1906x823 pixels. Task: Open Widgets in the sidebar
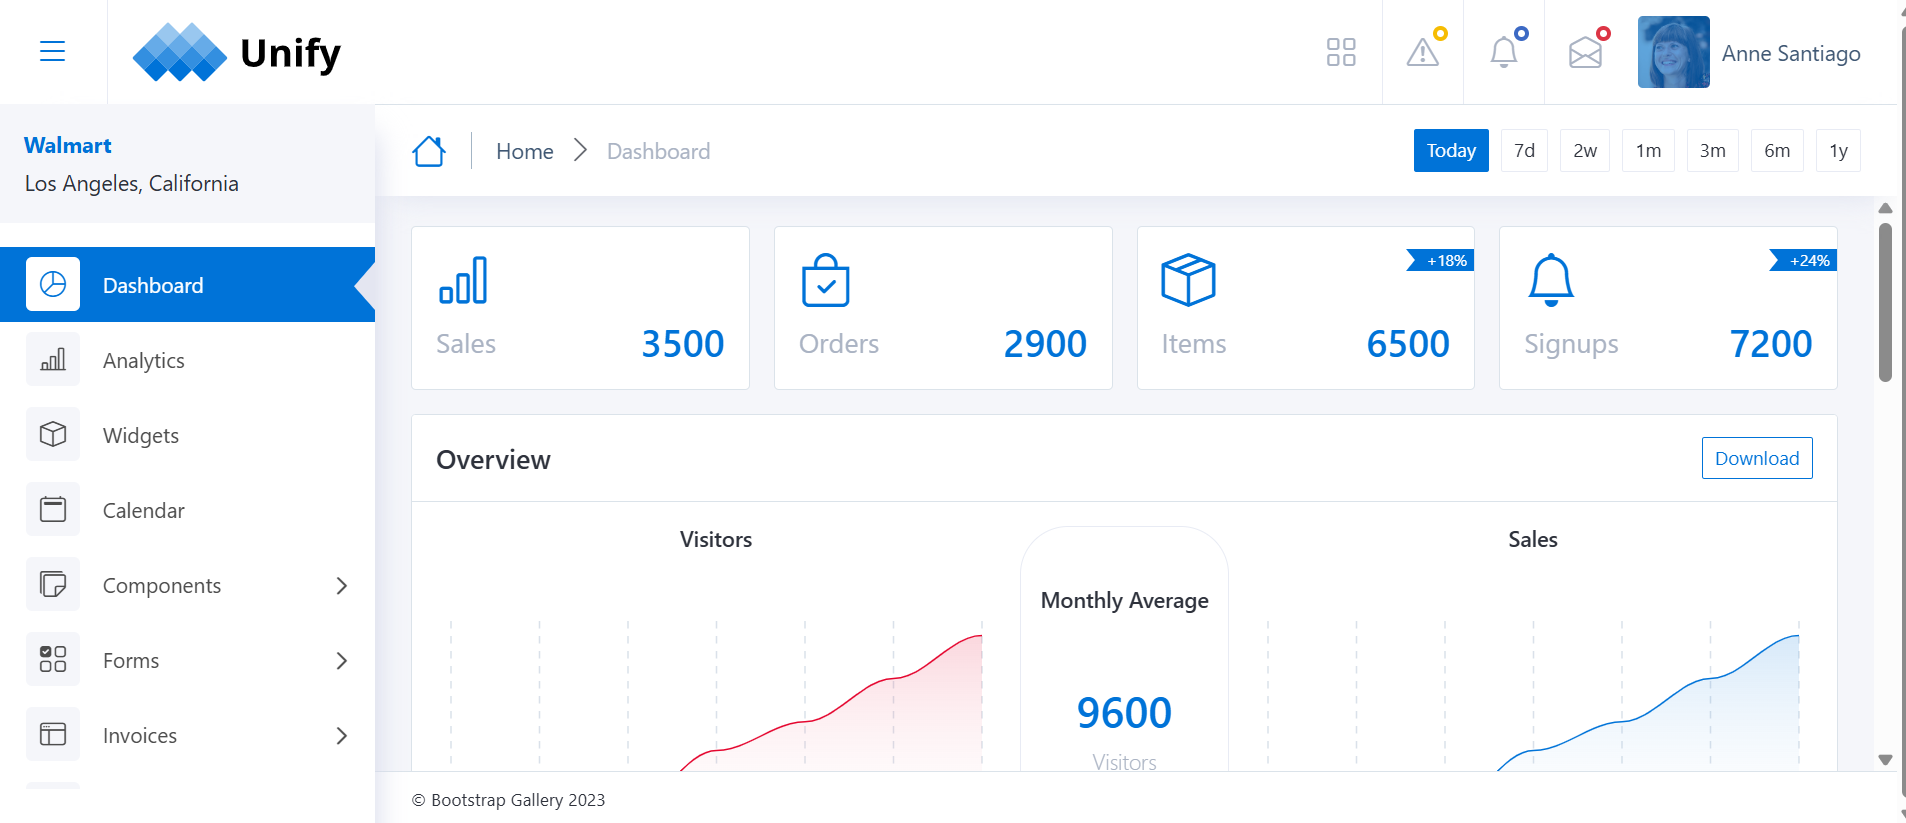pos(141,436)
